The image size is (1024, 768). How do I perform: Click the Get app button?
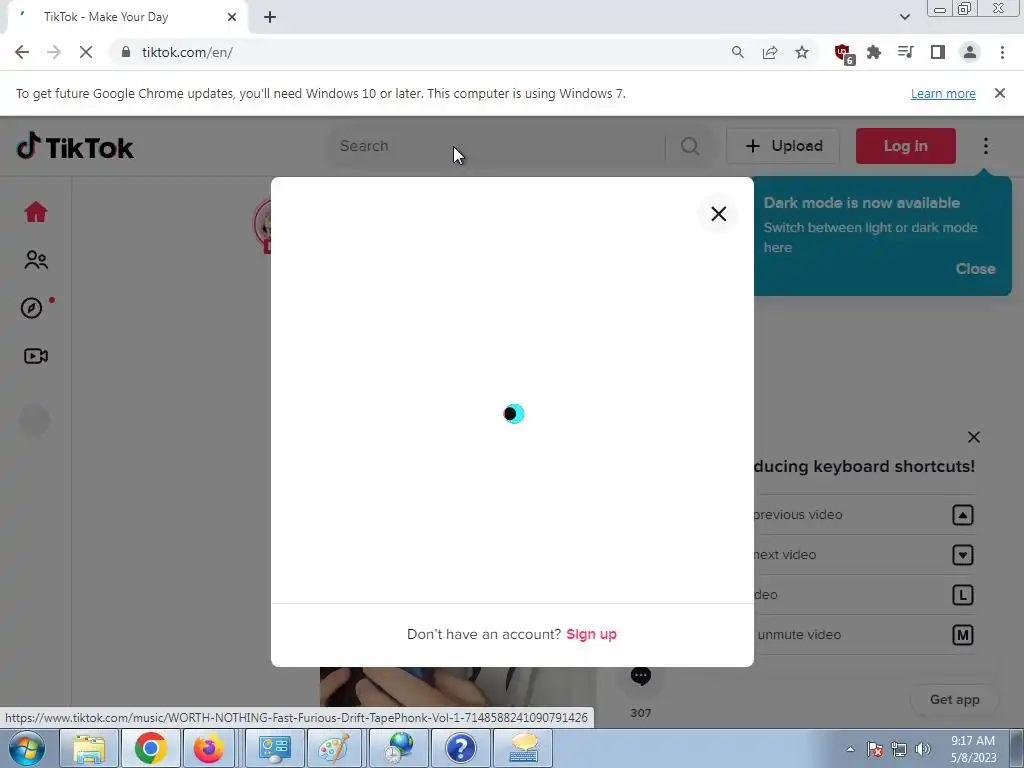954,699
